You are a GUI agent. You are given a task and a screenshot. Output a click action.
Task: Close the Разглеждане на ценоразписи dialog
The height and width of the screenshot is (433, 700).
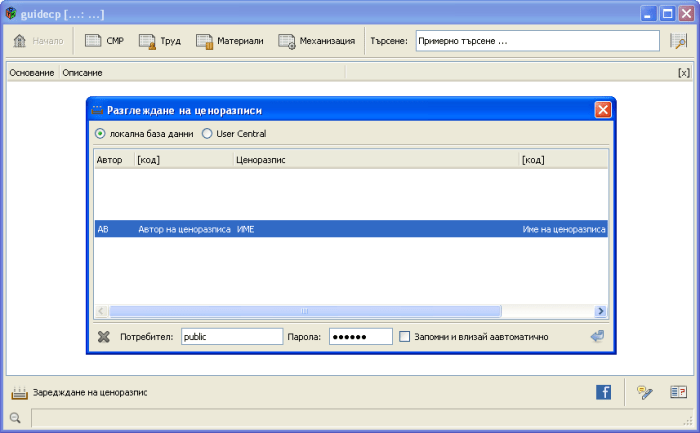(603, 110)
